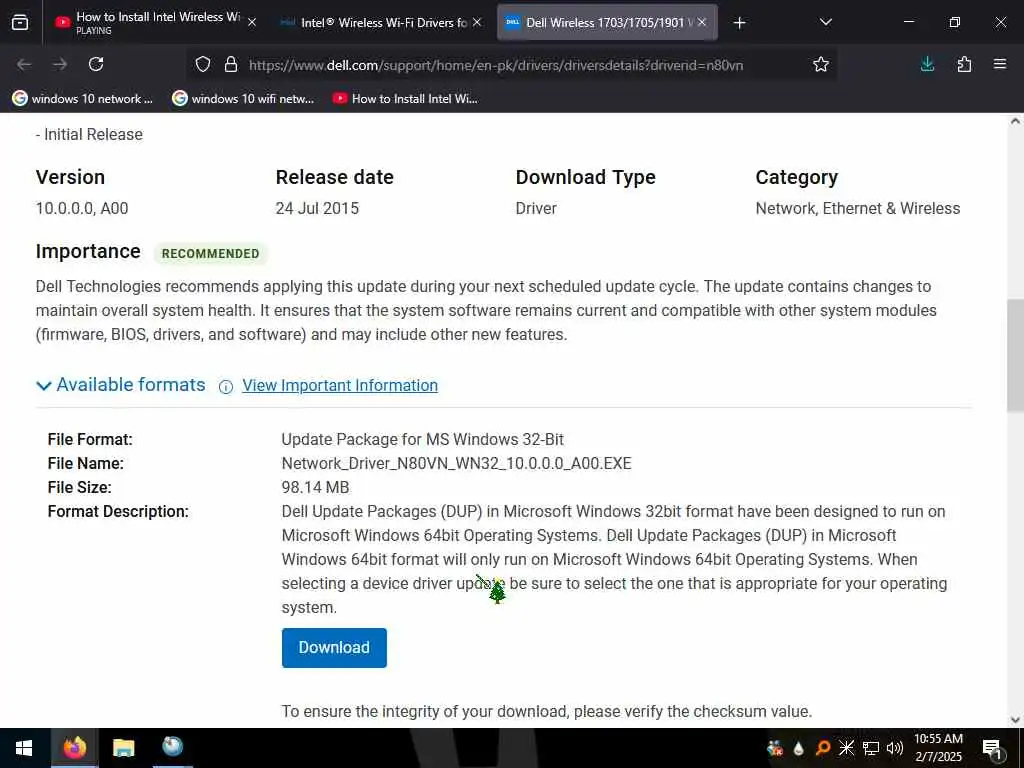1024x768 pixels.
Task: Open 'windows 10 network ...' bookmark
Action: tap(82, 99)
